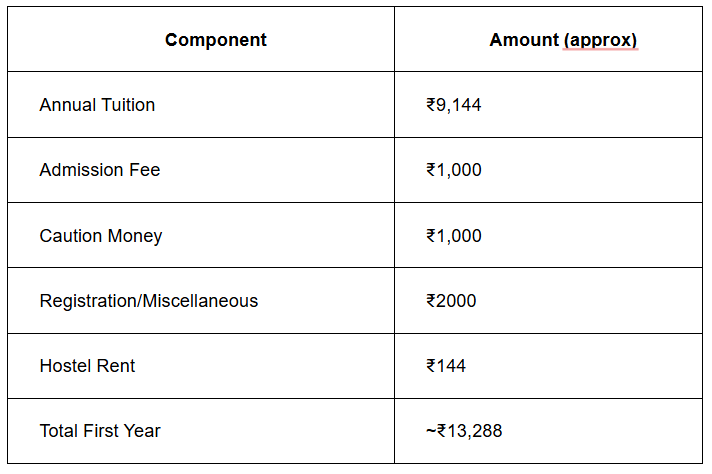Click the ₹144 hostel rent amount
This screenshot has height=474, width=712.
pyautogui.click(x=445, y=366)
